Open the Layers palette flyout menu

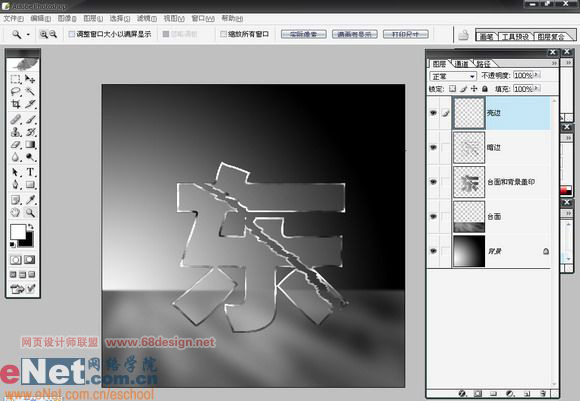[554, 64]
